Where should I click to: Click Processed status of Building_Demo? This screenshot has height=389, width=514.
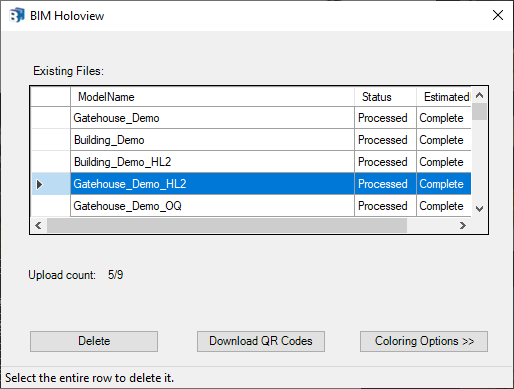click(x=385, y=140)
